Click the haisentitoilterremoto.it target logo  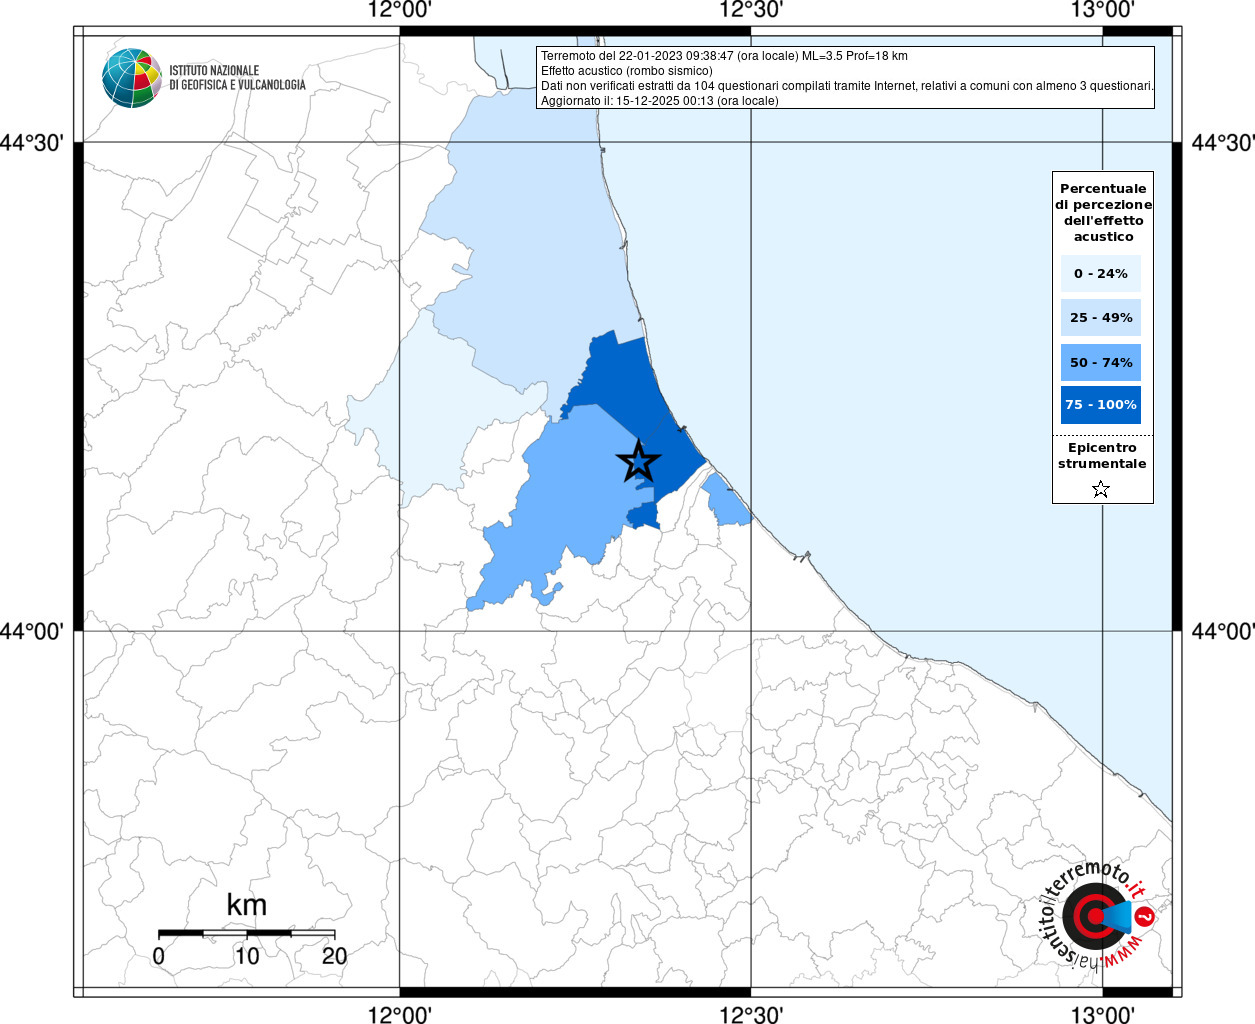pos(1098,917)
